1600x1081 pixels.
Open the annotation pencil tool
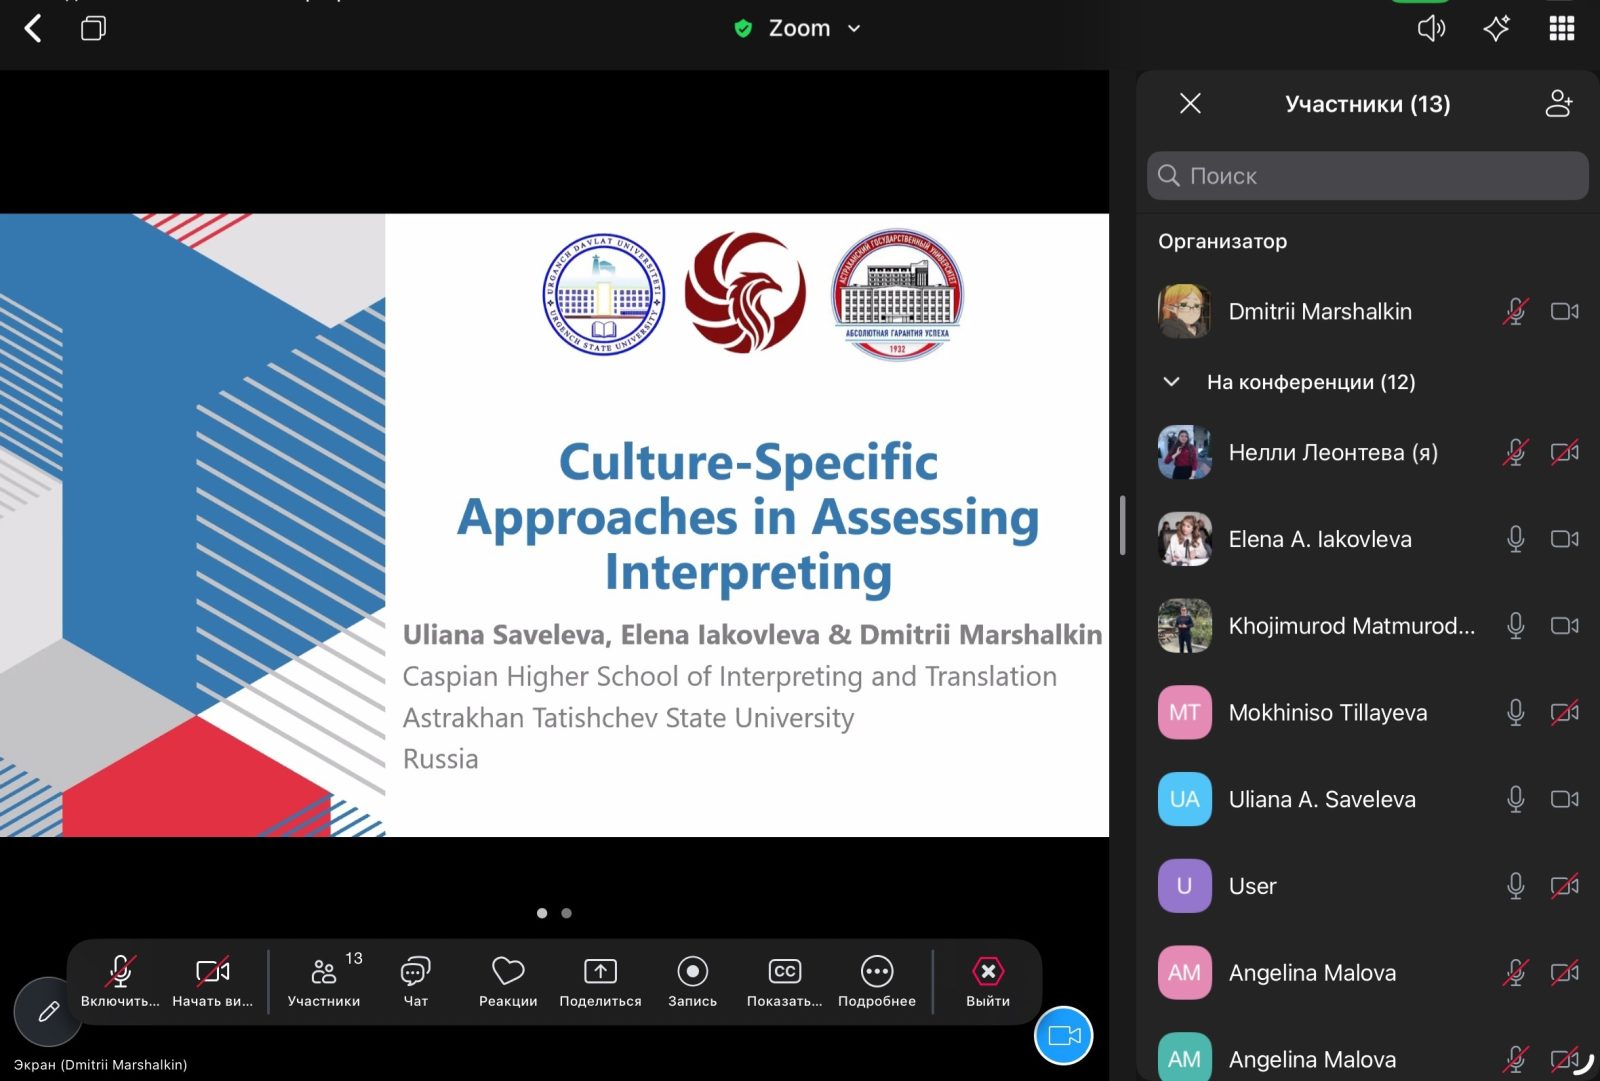(x=48, y=1012)
